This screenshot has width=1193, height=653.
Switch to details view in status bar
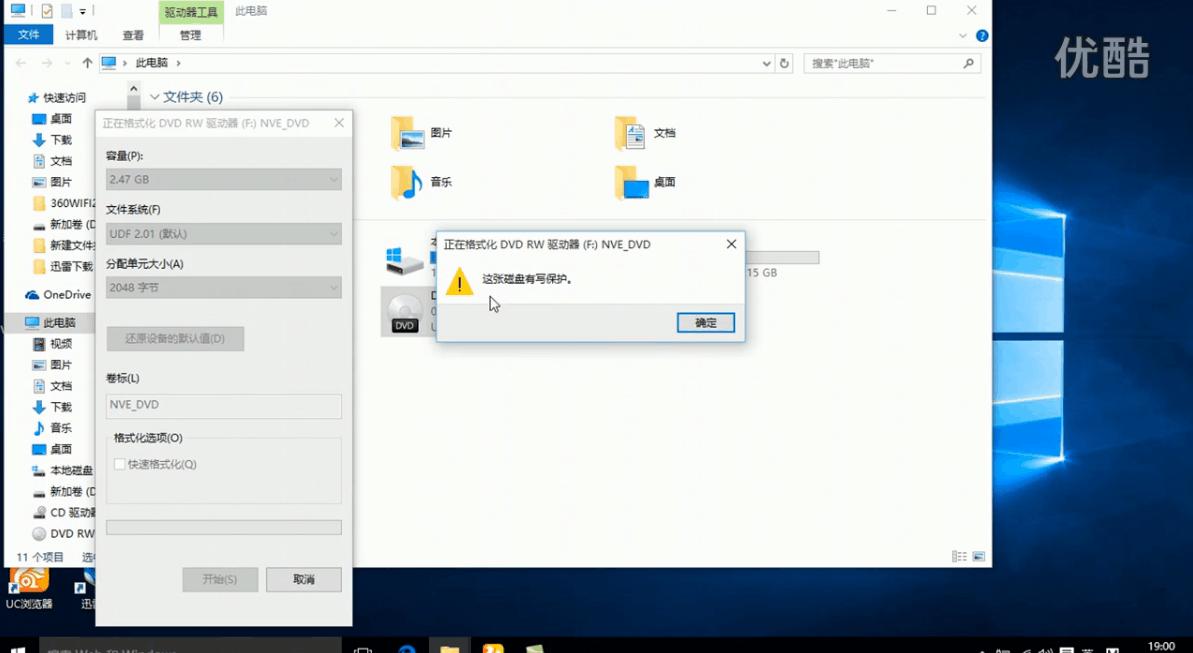point(959,557)
